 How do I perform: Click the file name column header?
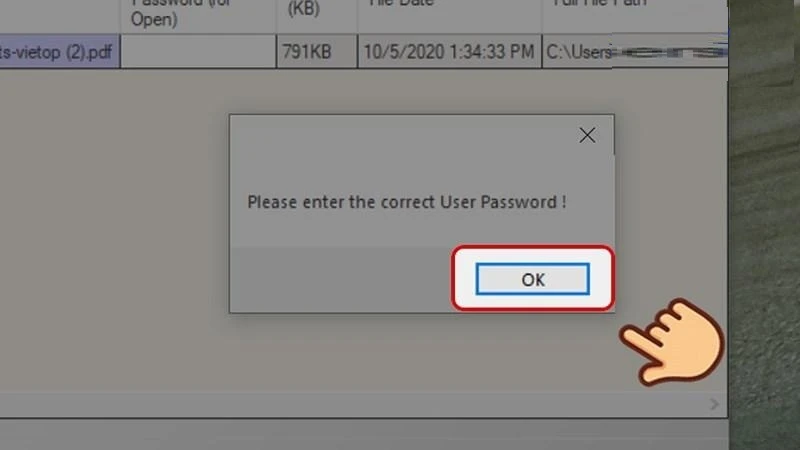[x=60, y=16]
